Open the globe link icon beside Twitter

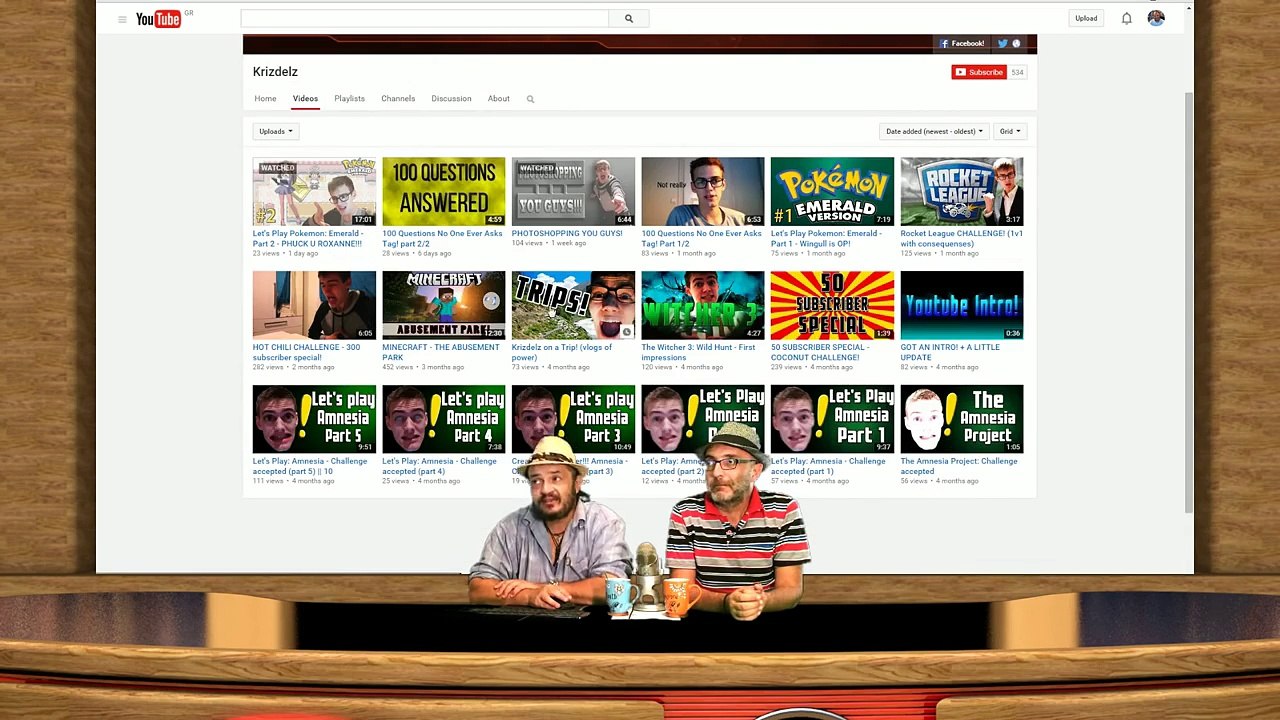1016,44
